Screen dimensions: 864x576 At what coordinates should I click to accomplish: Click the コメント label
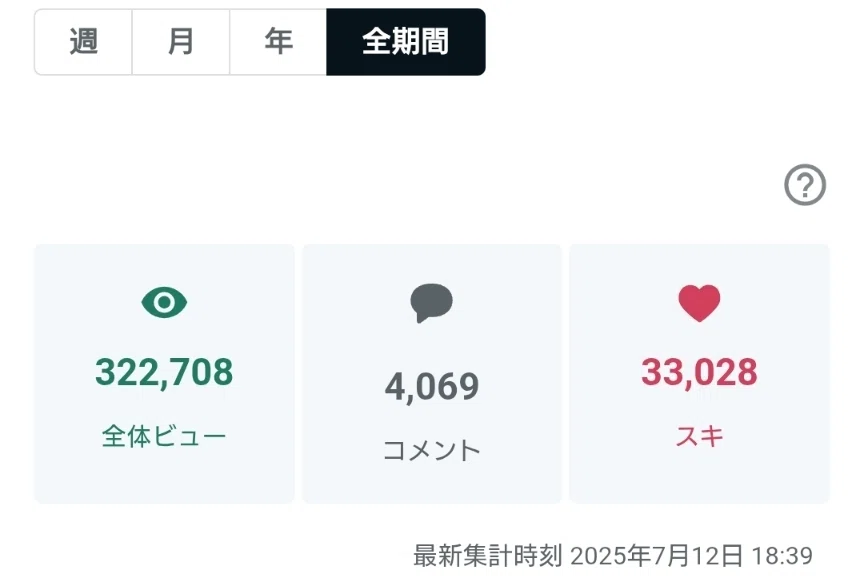point(432,450)
